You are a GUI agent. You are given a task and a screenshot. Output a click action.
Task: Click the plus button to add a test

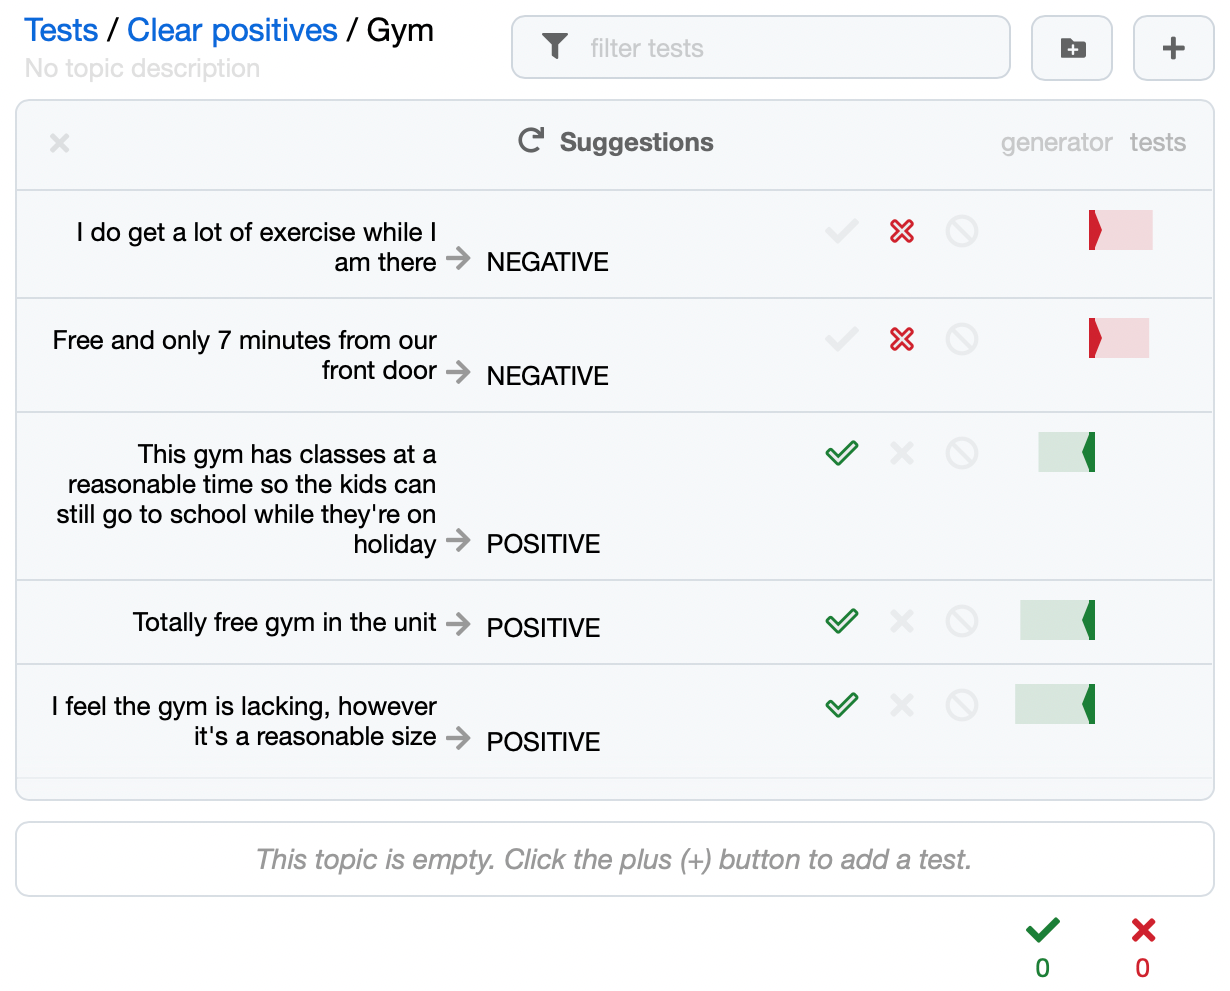click(x=1173, y=48)
